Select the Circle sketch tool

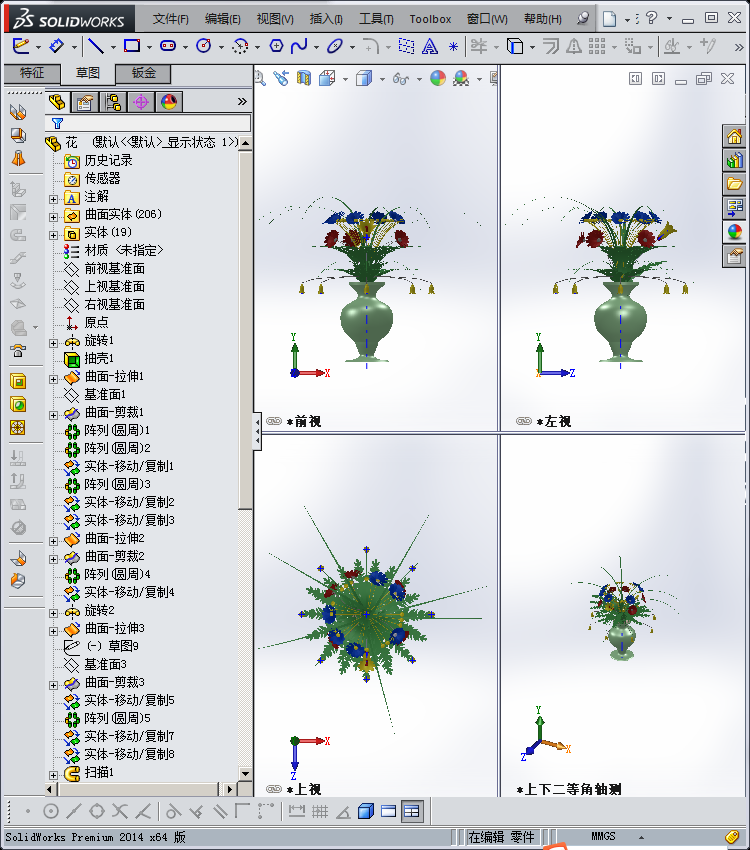pyautogui.click(x=204, y=46)
